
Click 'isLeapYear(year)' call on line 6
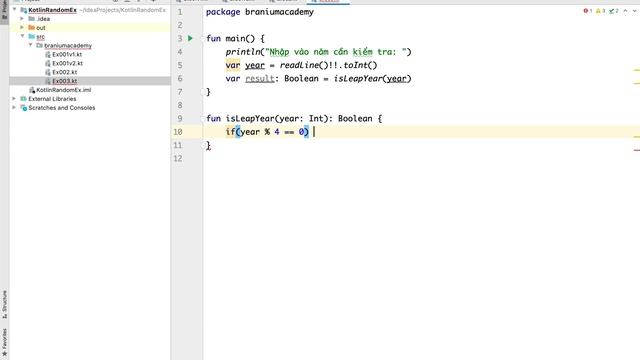coord(372,78)
